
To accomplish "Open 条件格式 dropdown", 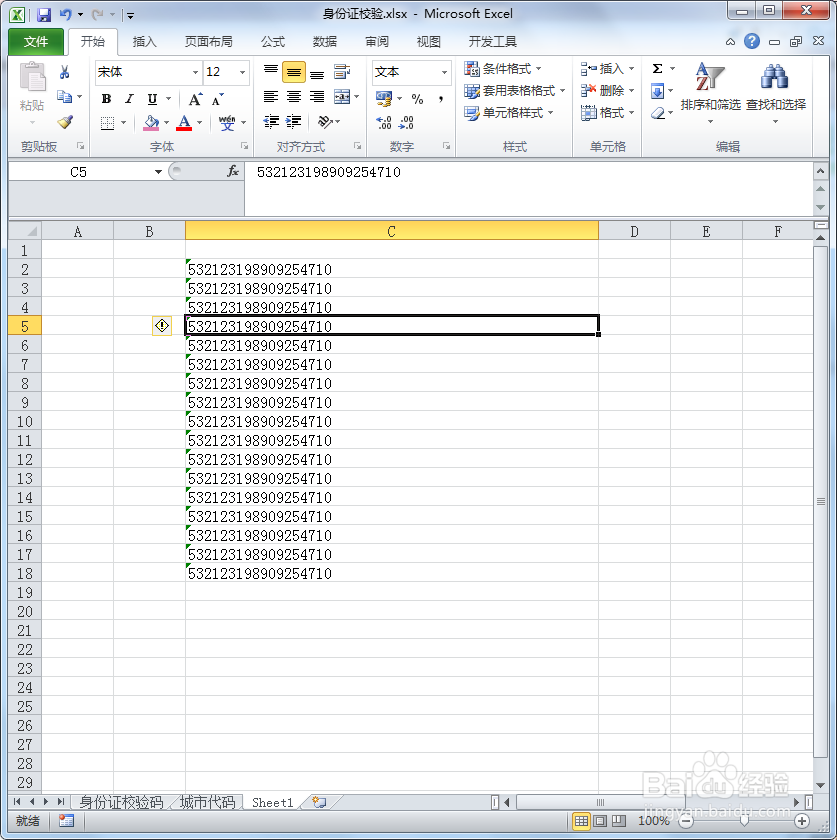I will 503,69.
